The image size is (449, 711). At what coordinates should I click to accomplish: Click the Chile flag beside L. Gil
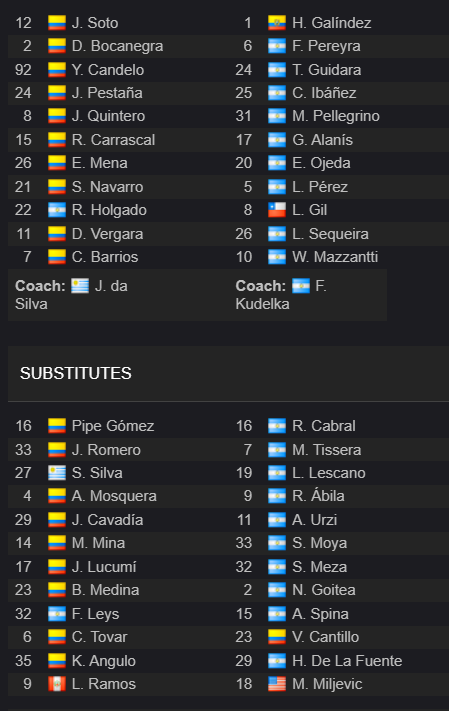[277, 210]
